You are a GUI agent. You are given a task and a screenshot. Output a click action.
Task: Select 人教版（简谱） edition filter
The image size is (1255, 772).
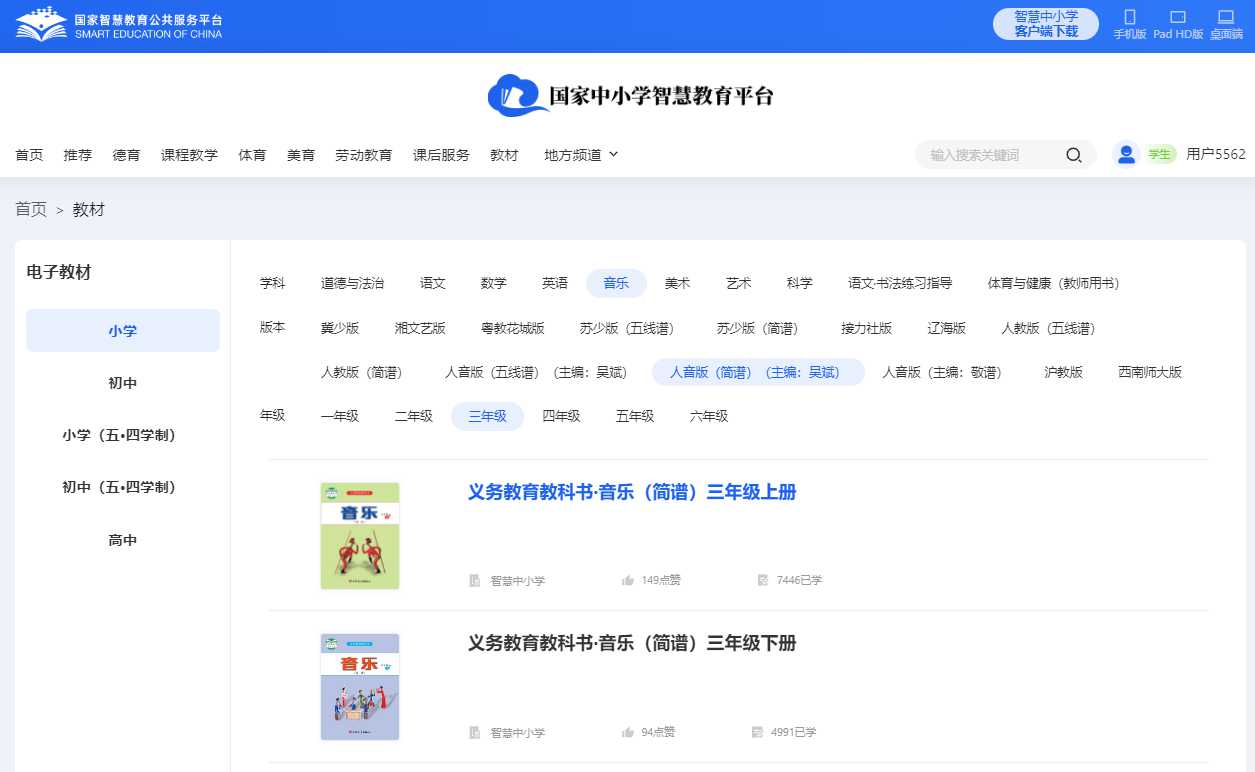coord(361,372)
